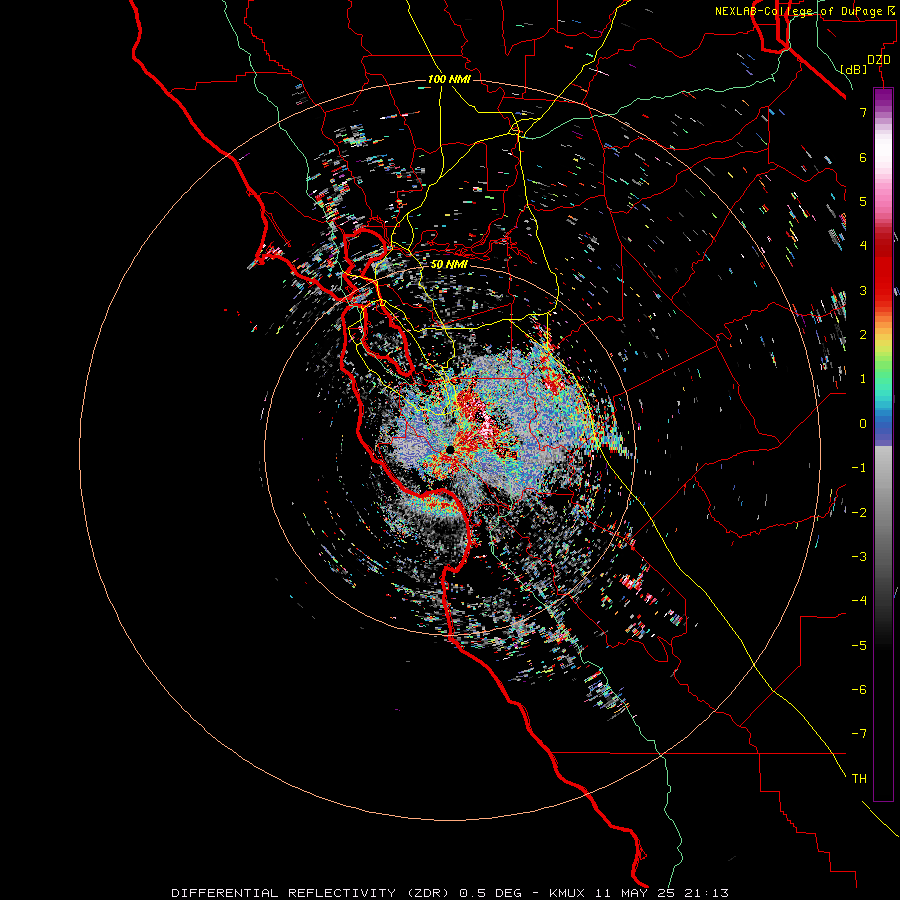The height and width of the screenshot is (900, 900).
Task: Click the light gray band of color scale
Action: click(883, 471)
